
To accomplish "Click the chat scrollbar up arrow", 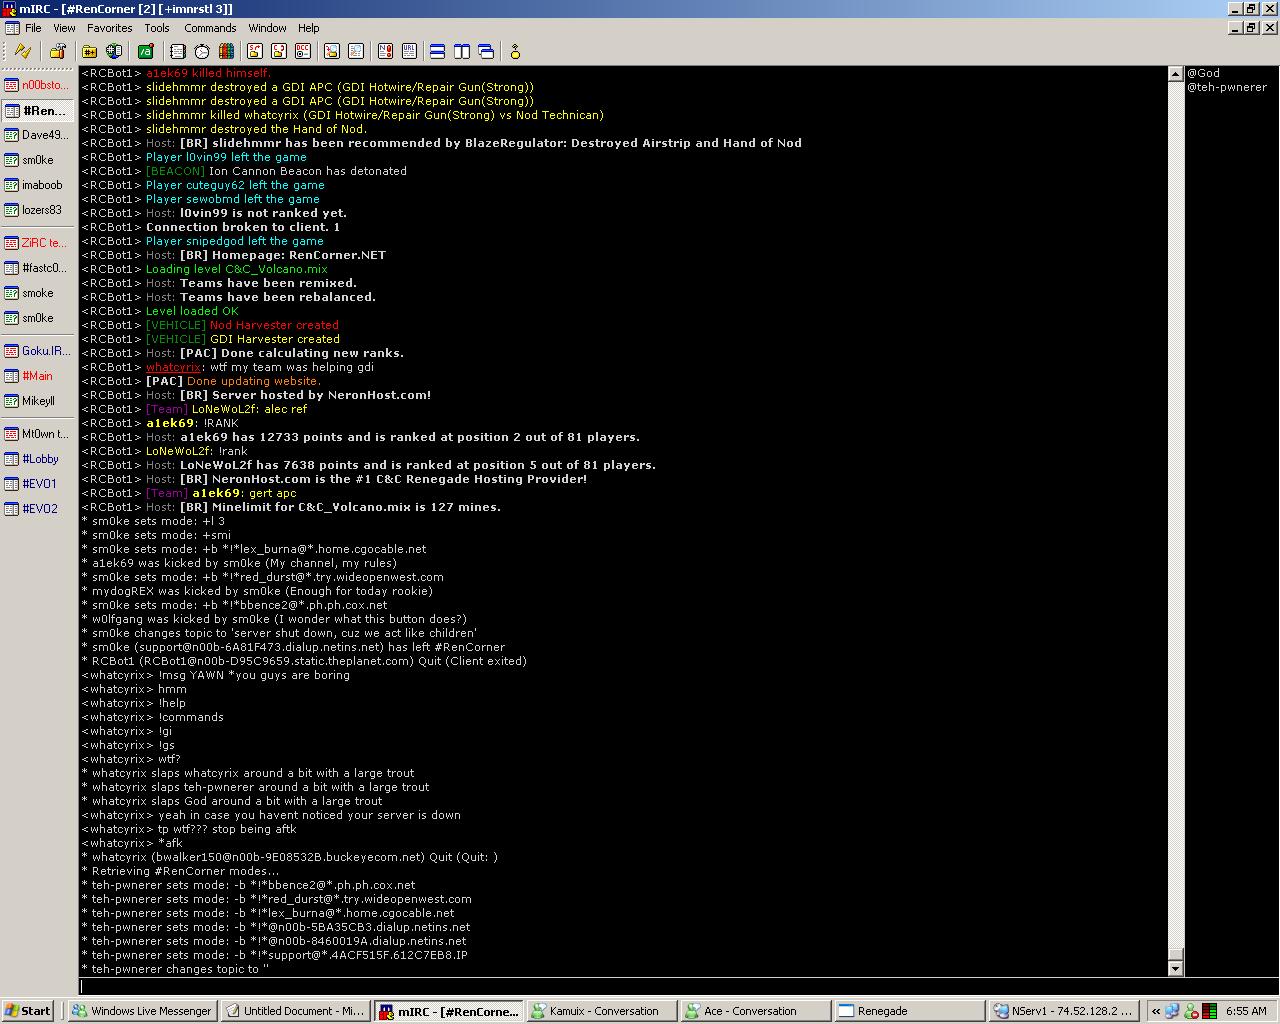I will pos(1176,74).
